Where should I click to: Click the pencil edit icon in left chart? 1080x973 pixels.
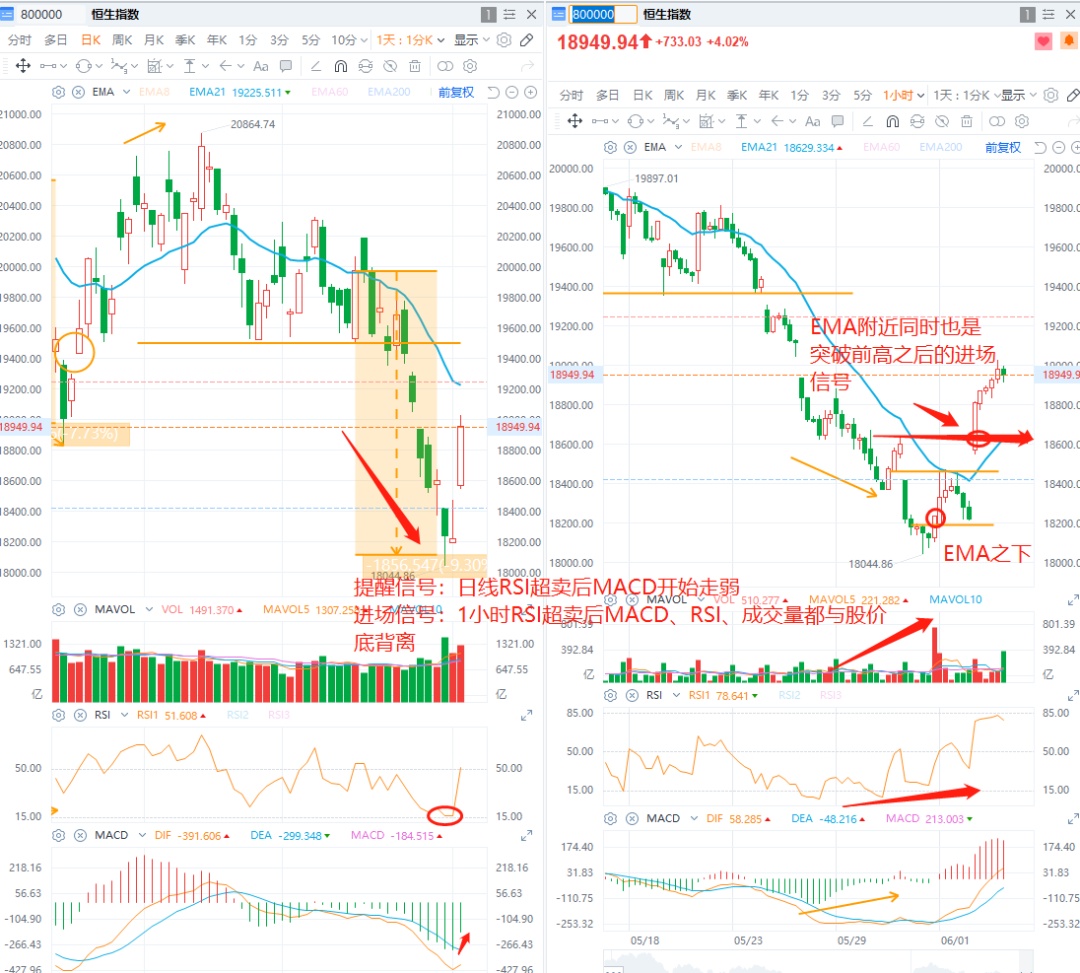[x=526, y=40]
